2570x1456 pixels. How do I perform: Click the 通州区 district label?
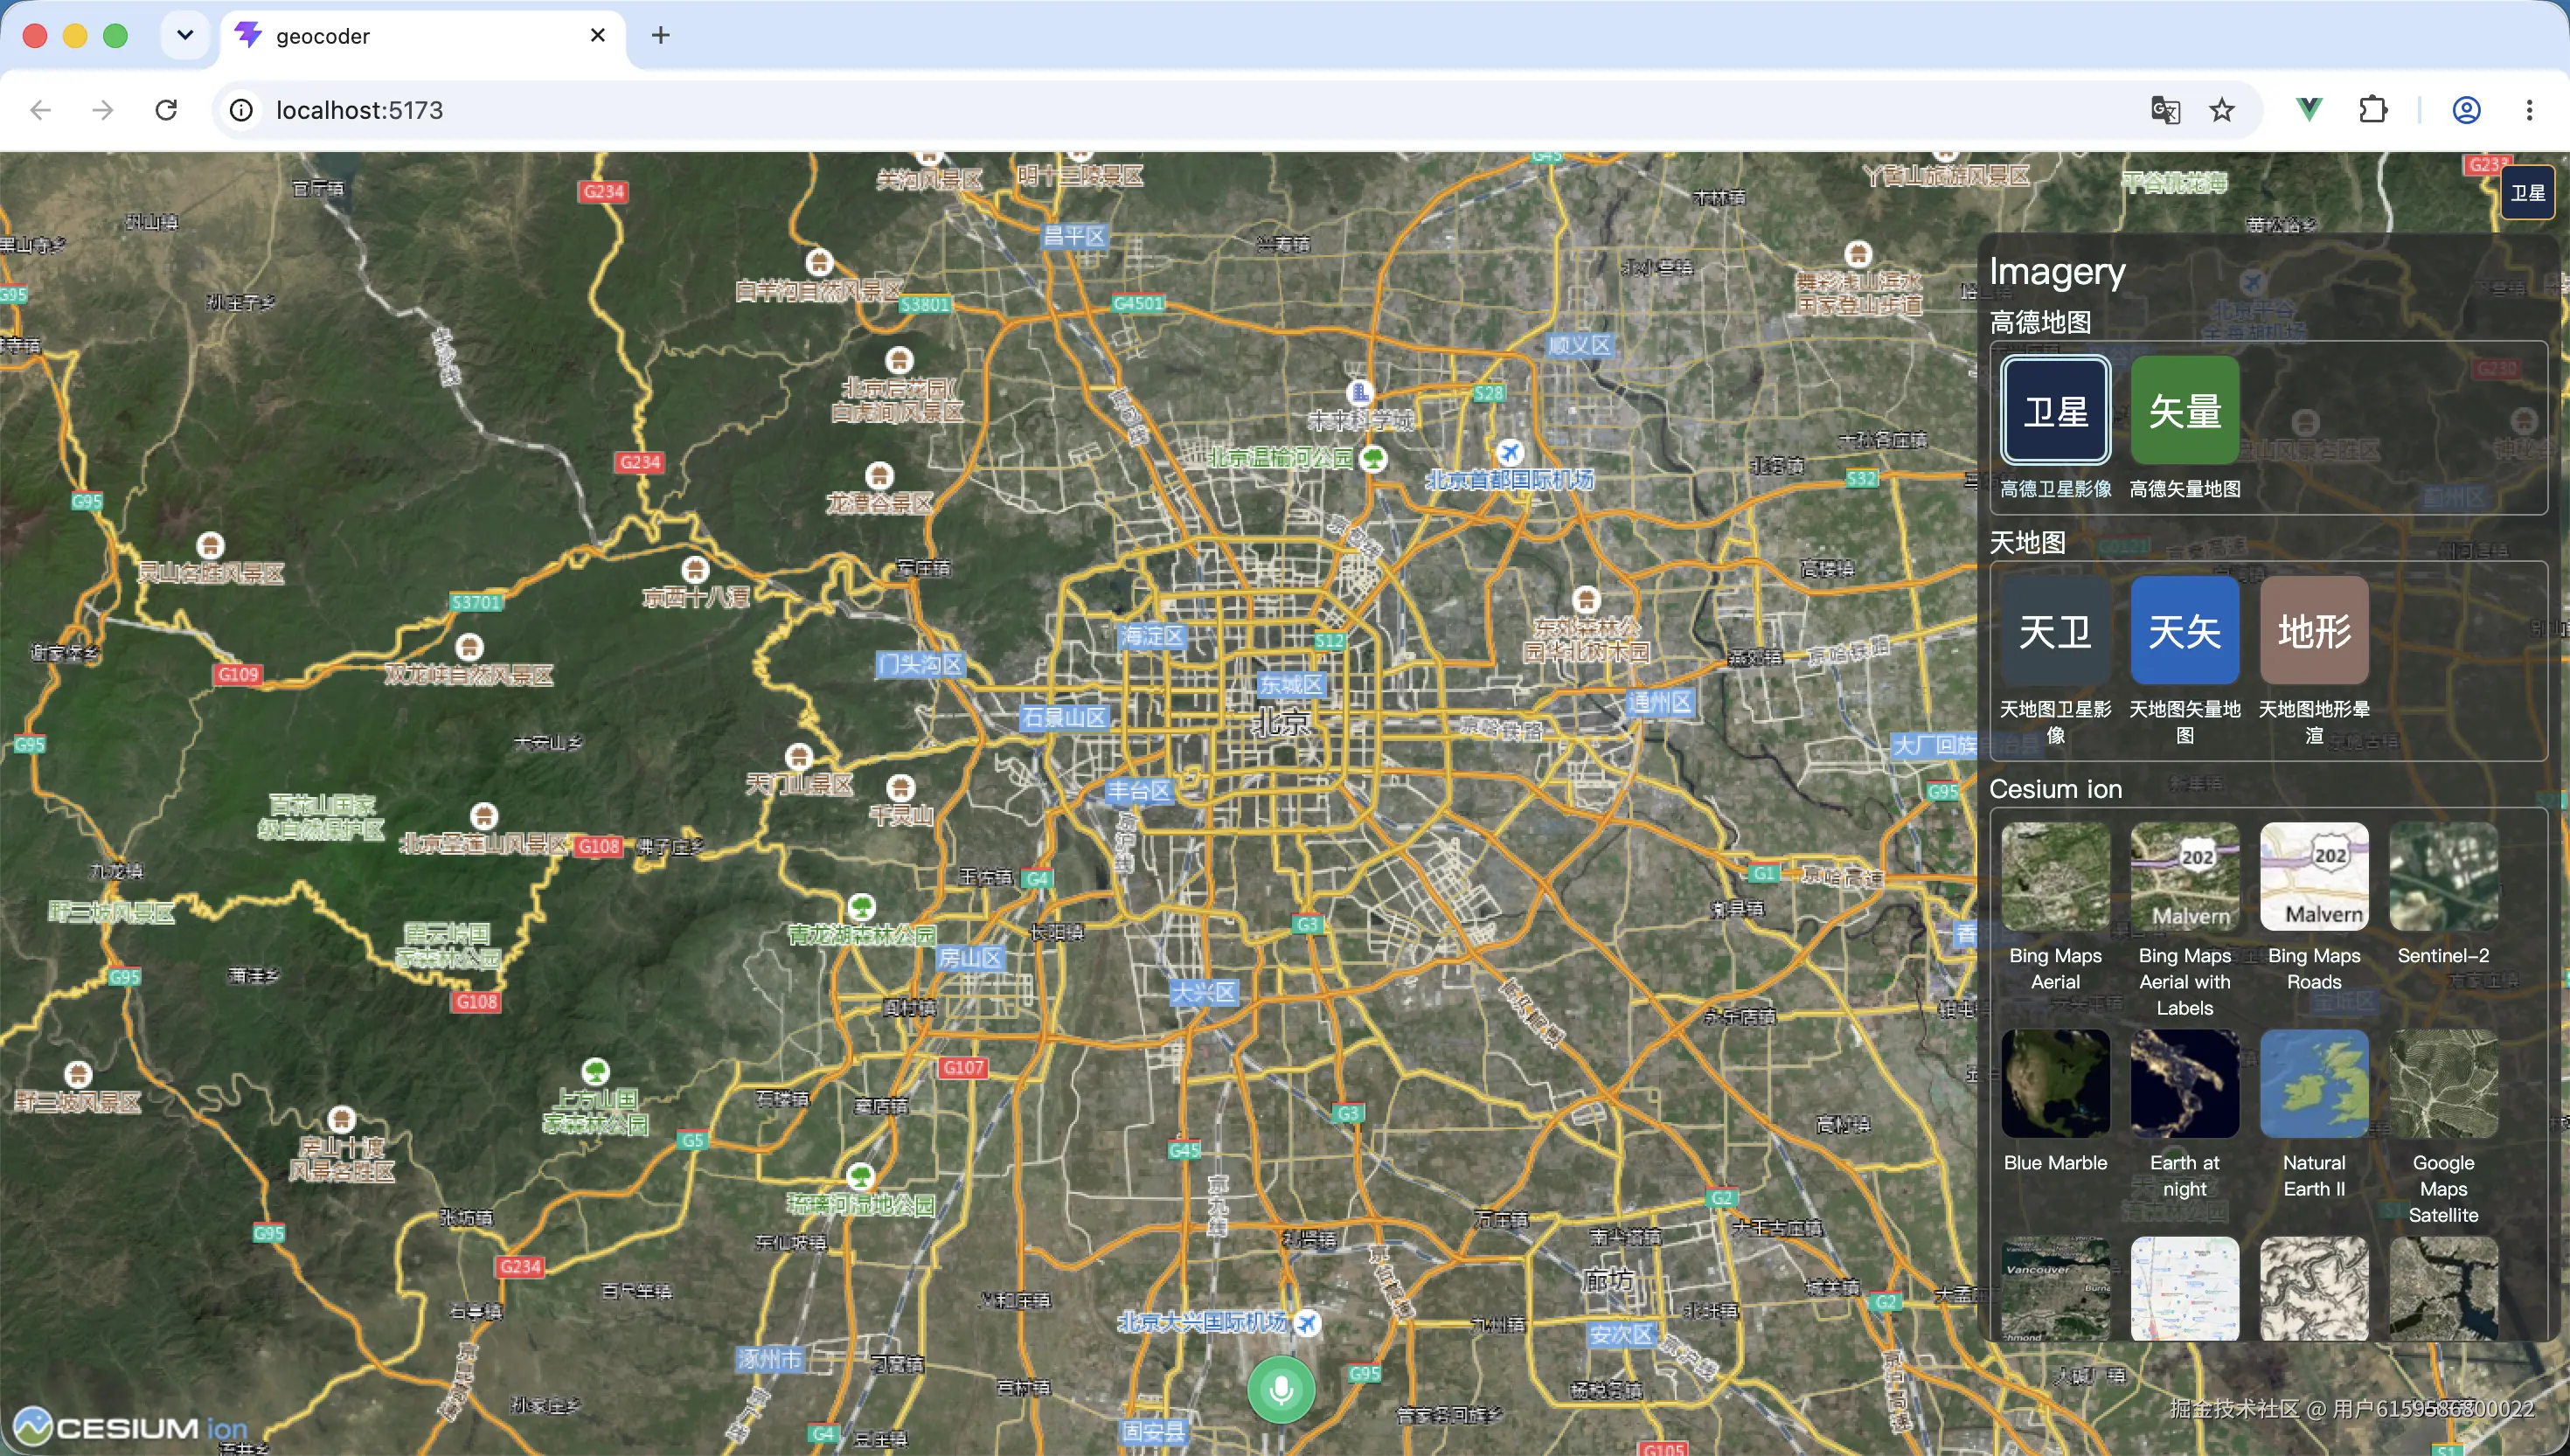click(x=1660, y=702)
